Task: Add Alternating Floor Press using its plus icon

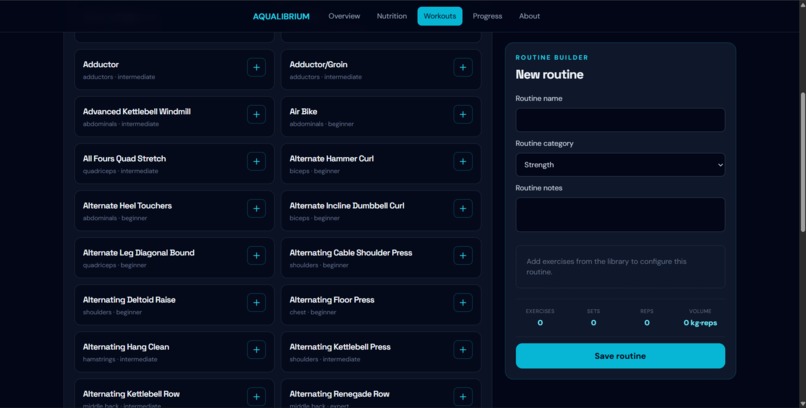Action: (463, 303)
